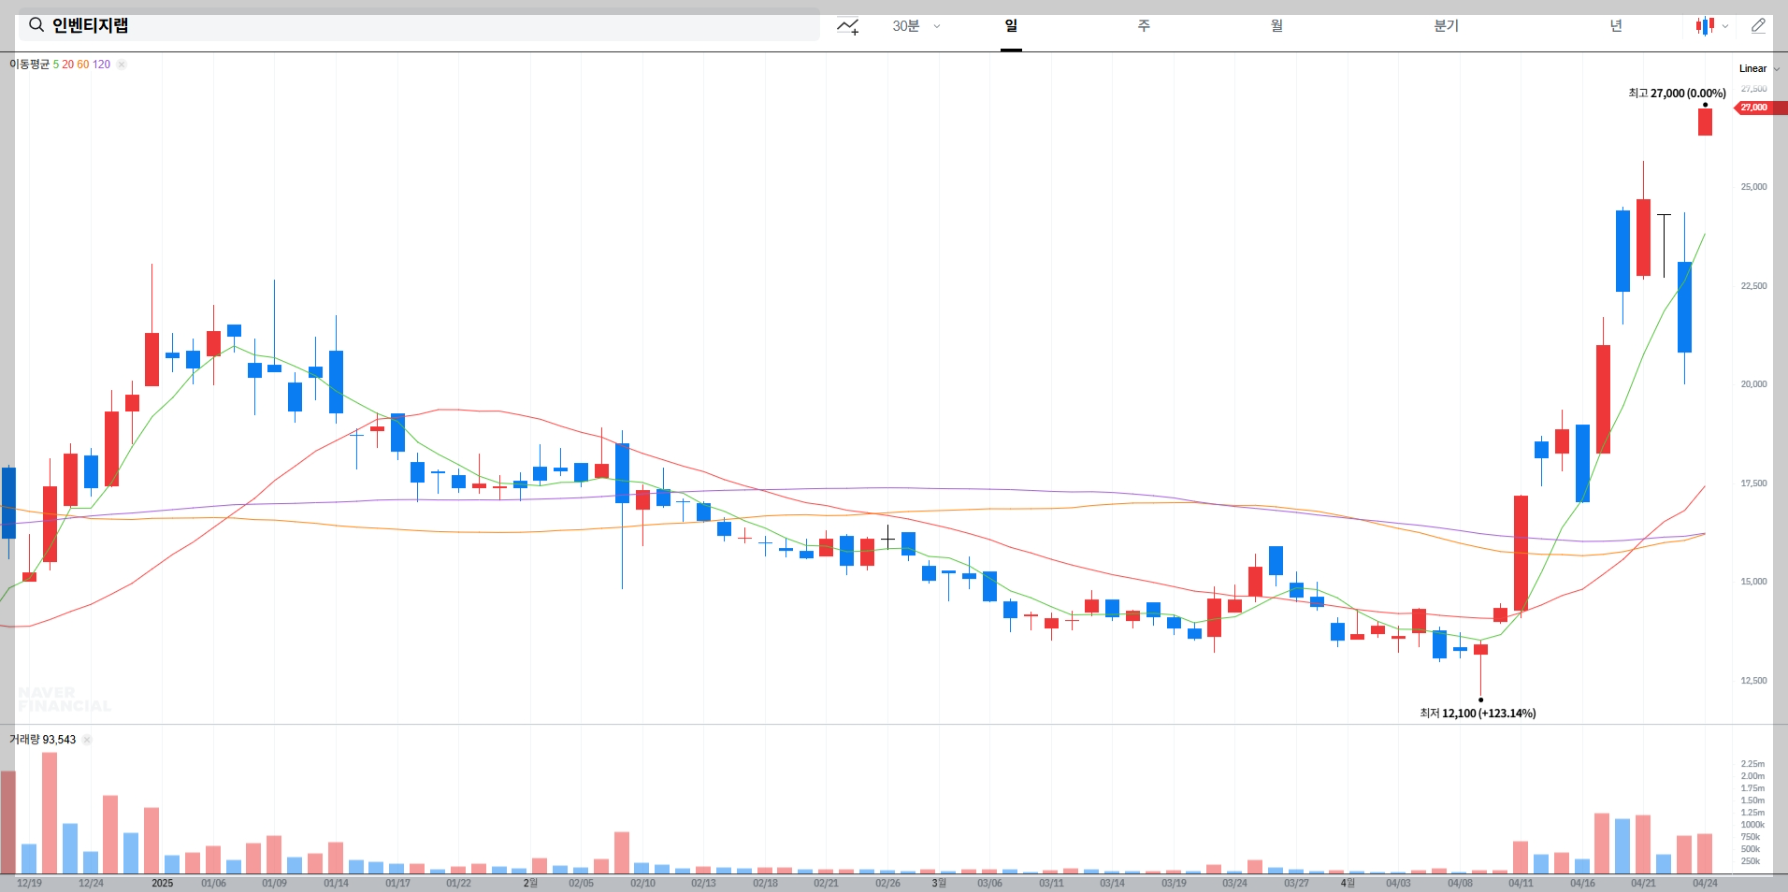Click the 04/24 date axis label
Viewport: 1788px width, 892px height.
point(1705,883)
